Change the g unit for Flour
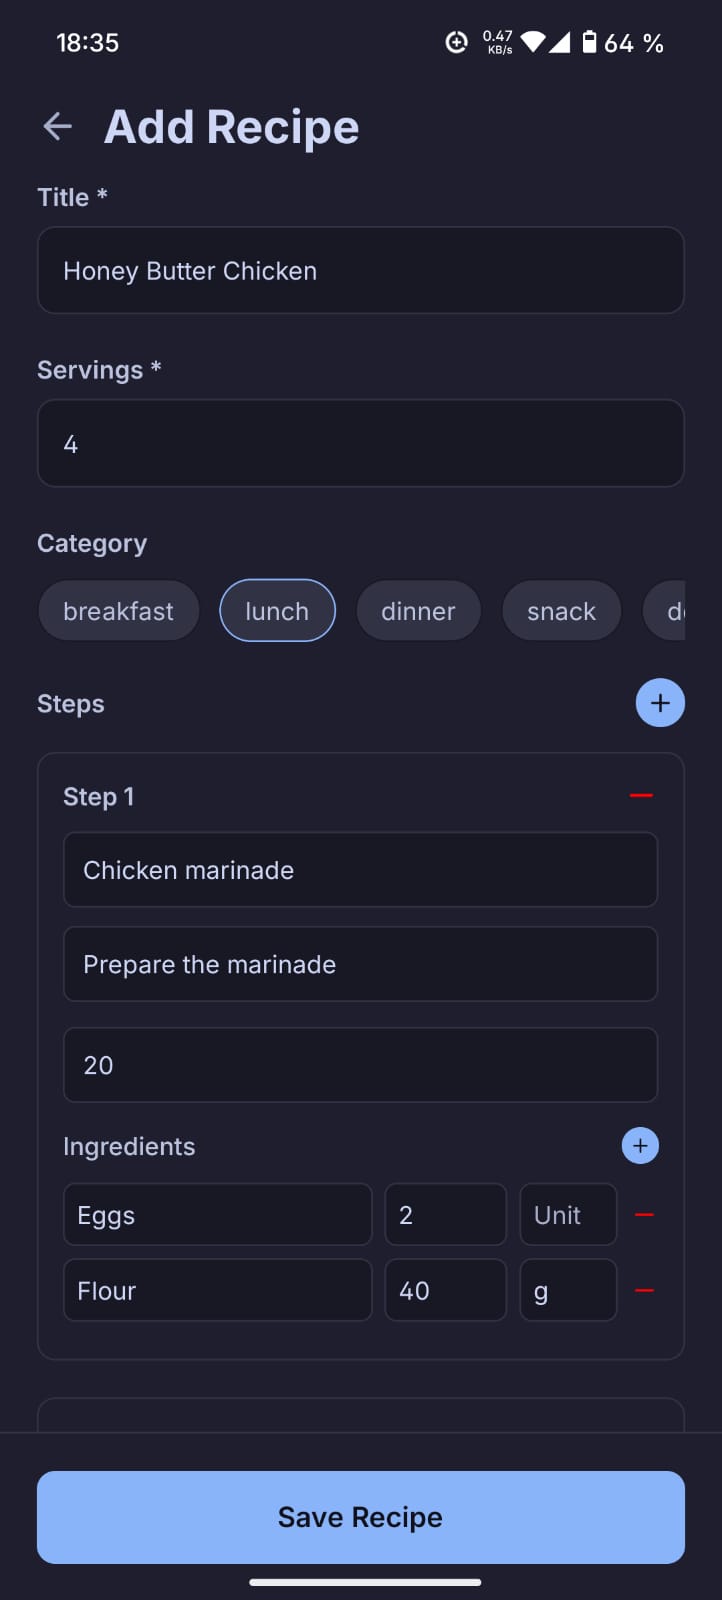This screenshot has width=722, height=1600. [568, 1291]
